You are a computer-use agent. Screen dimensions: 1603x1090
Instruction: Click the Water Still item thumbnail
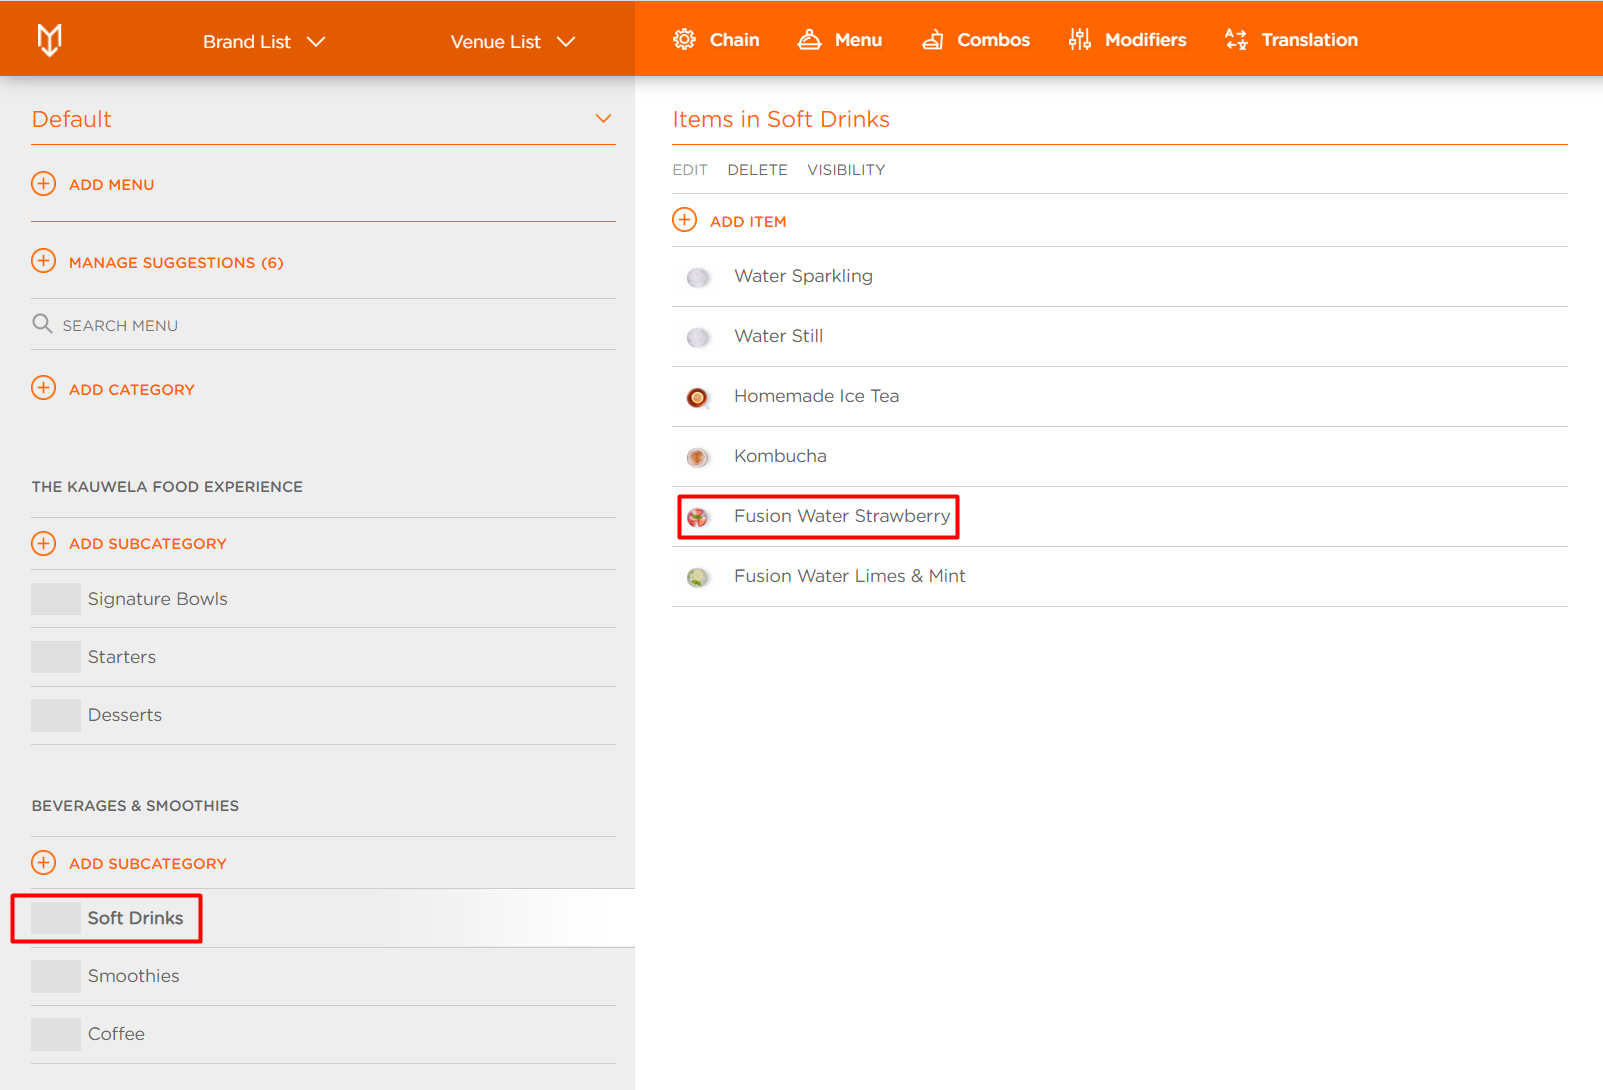pyautogui.click(x=698, y=337)
